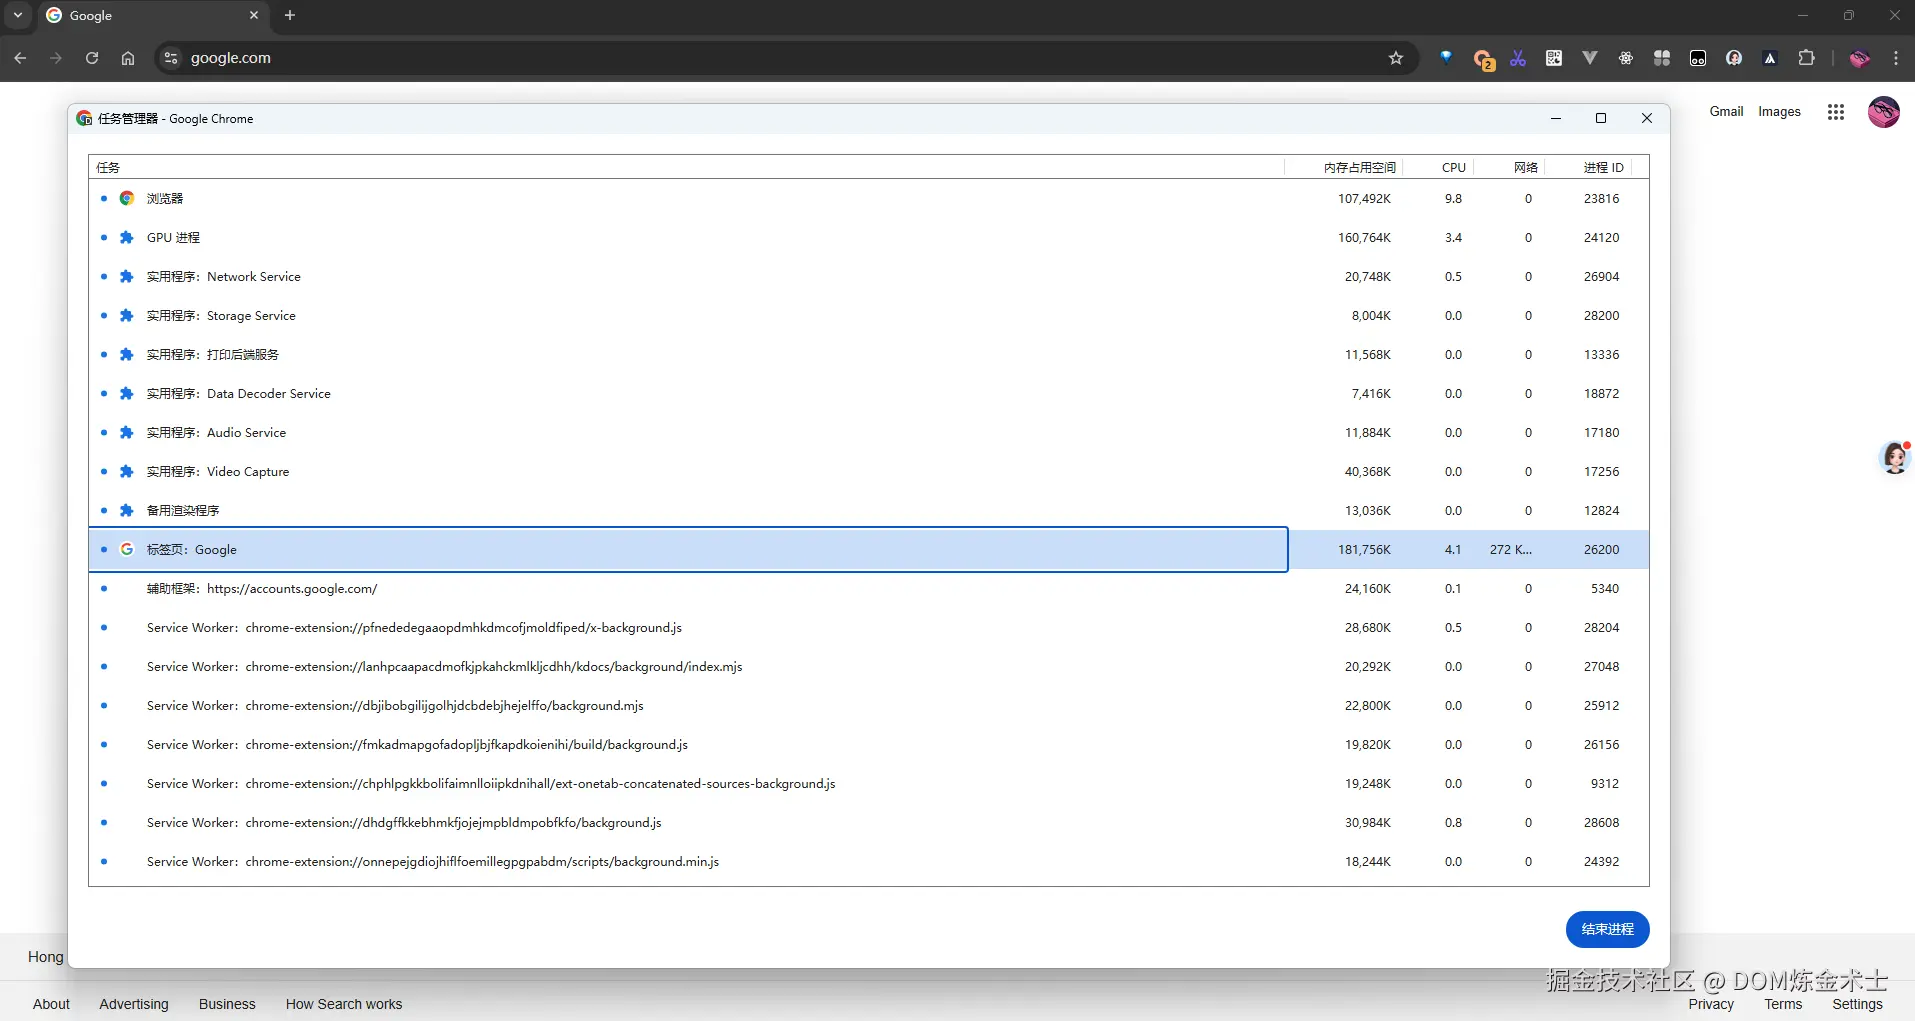1915x1021 pixels.
Task: Open the purple scissors extension
Action: pyautogui.click(x=1518, y=58)
